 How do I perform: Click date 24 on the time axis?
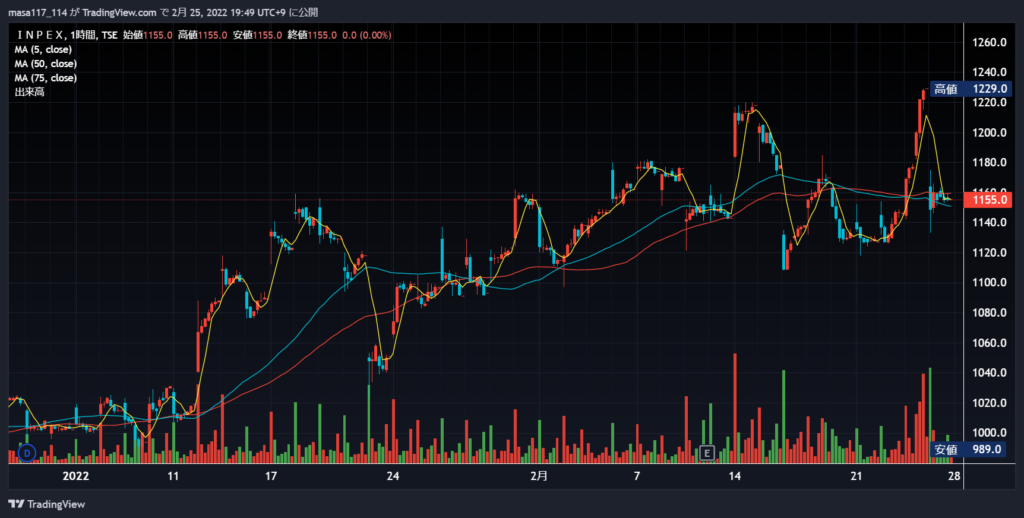(392, 476)
